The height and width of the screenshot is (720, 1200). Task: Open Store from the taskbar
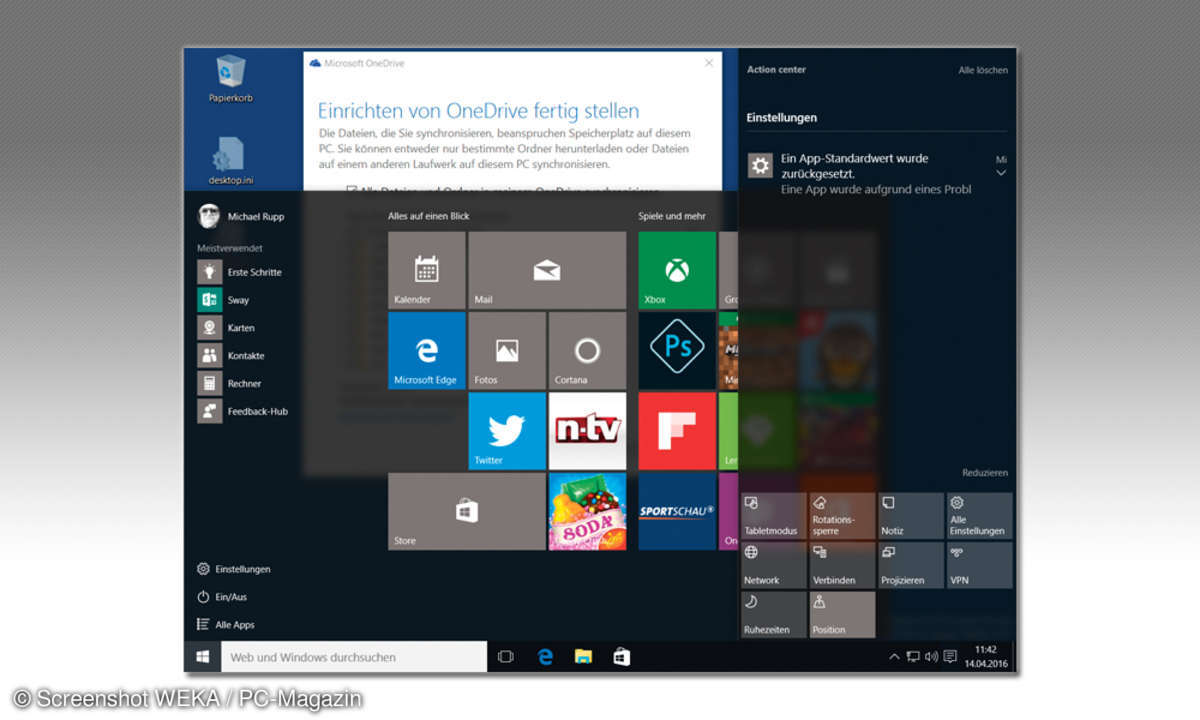pos(621,657)
